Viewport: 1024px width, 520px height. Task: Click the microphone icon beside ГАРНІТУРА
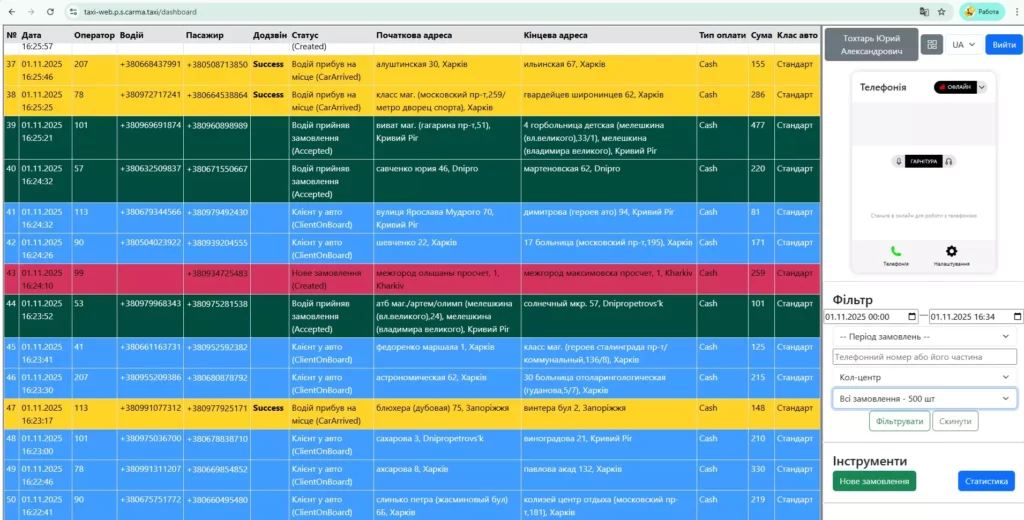click(899, 161)
